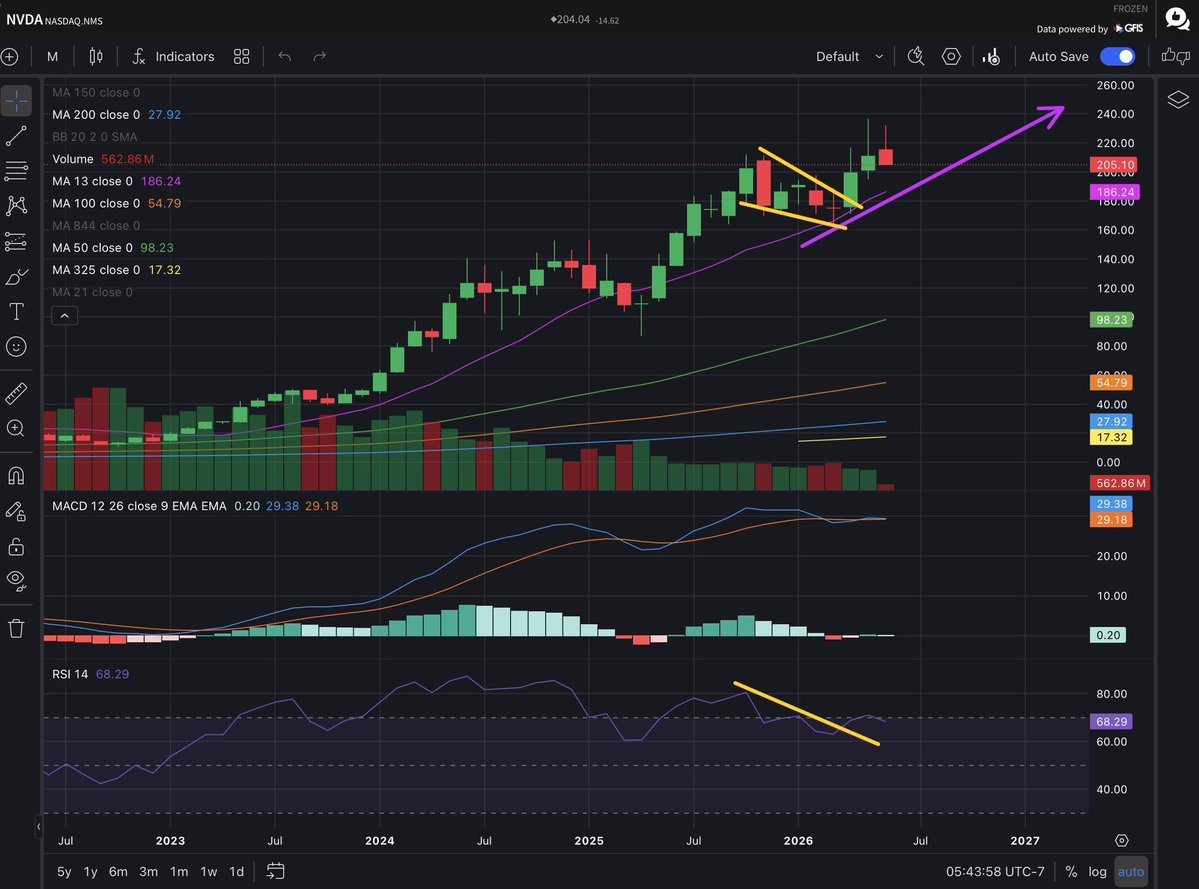Toggle the hidden BB 20 2 0 SMA legend
The image size is (1199, 889).
(95, 137)
